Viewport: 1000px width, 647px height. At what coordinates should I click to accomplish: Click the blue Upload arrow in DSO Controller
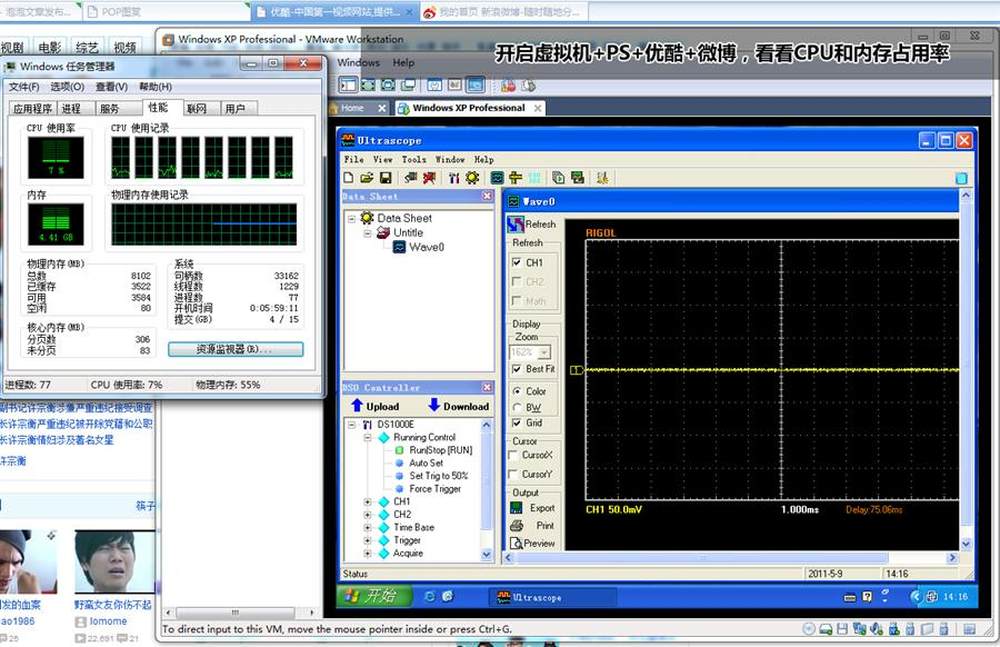[357, 406]
